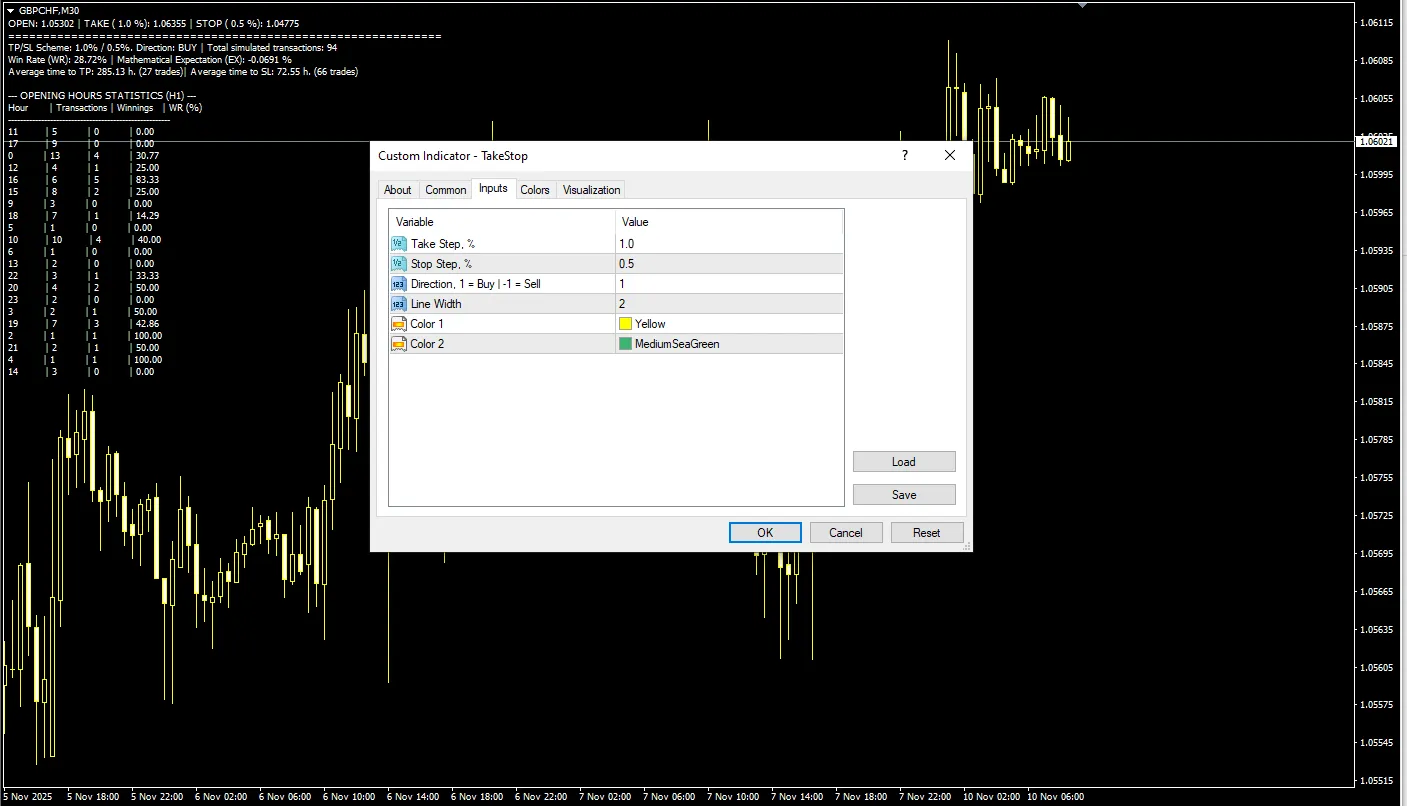Click the MediumSeaGreen color swatch

tap(625, 344)
